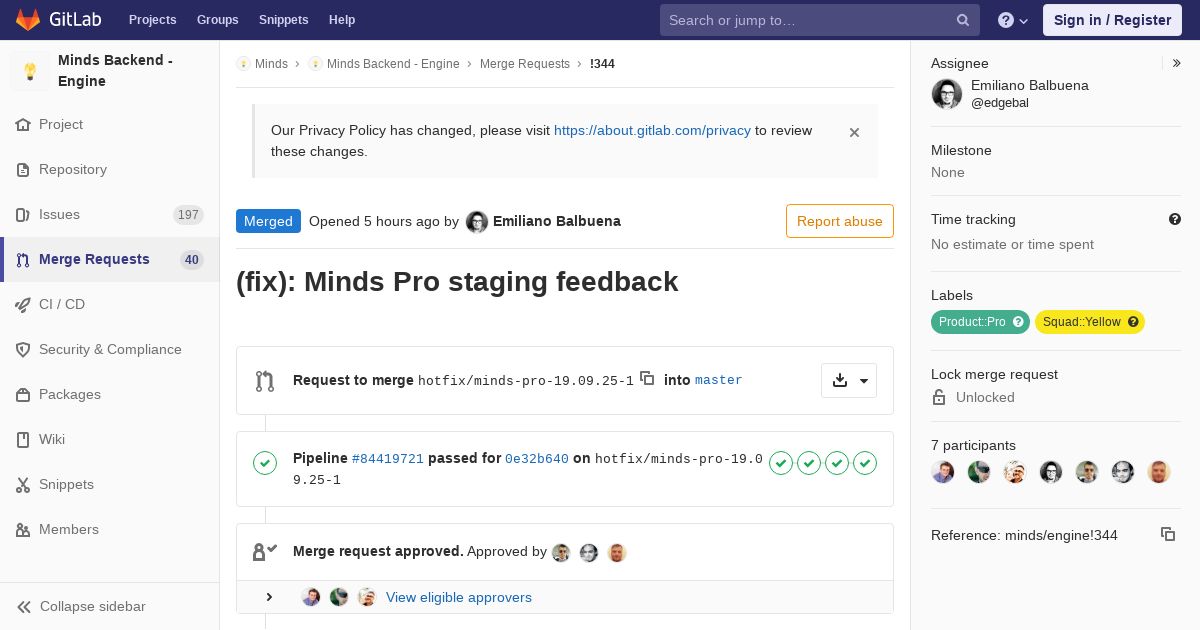Copy the reference minds/engine!344
This screenshot has width=1200, height=630.
tap(1168, 534)
